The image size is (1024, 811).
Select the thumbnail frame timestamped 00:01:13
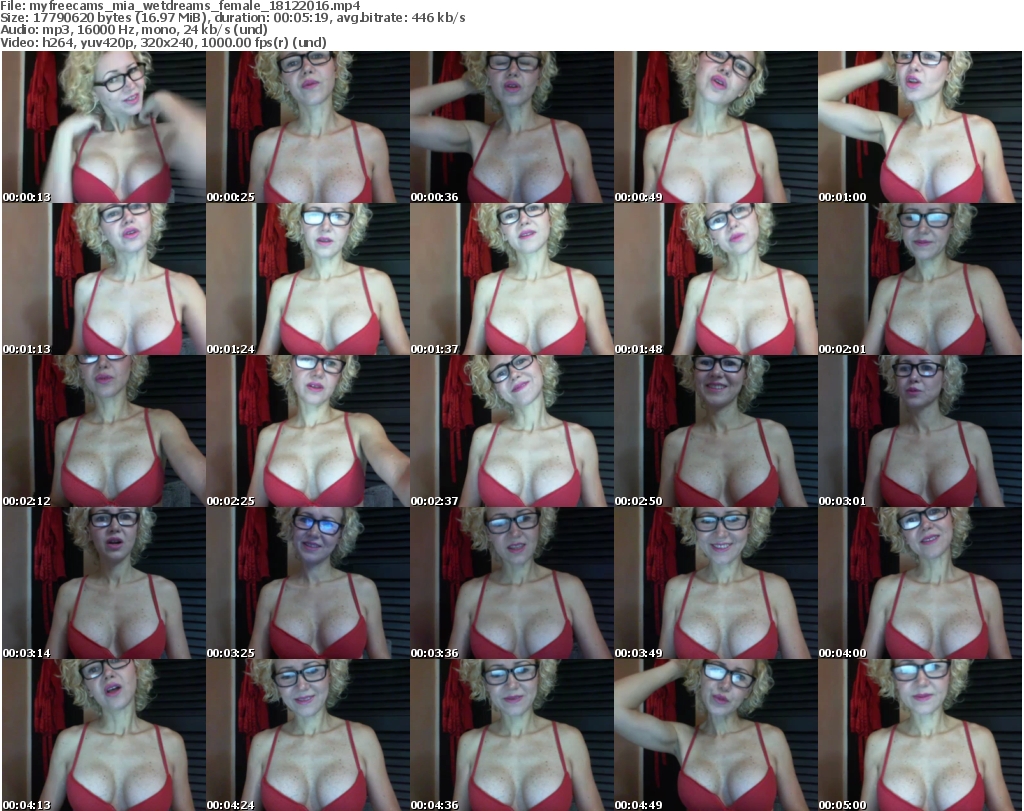pos(104,279)
